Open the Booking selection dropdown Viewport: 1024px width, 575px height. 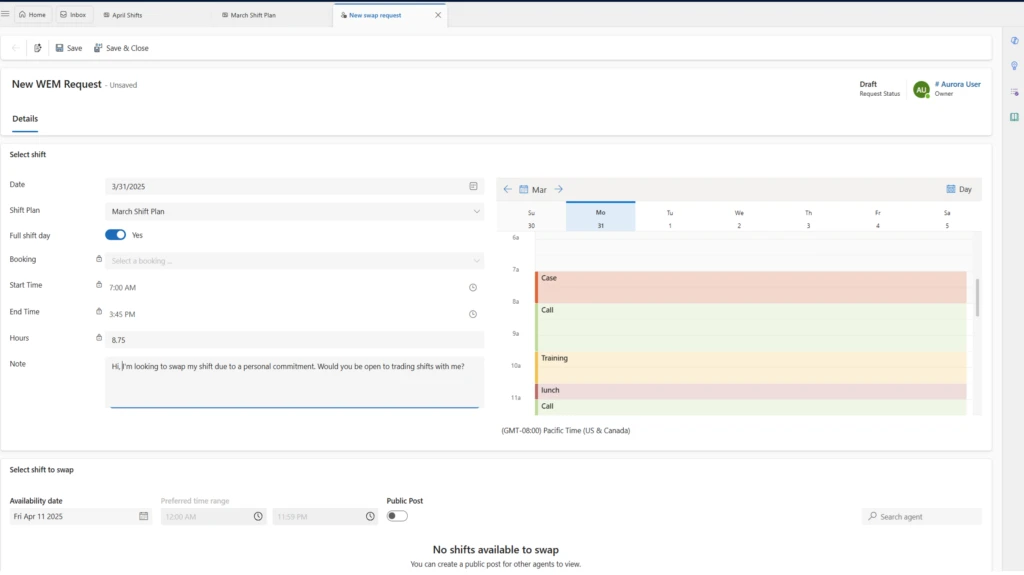(x=476, y=261)
